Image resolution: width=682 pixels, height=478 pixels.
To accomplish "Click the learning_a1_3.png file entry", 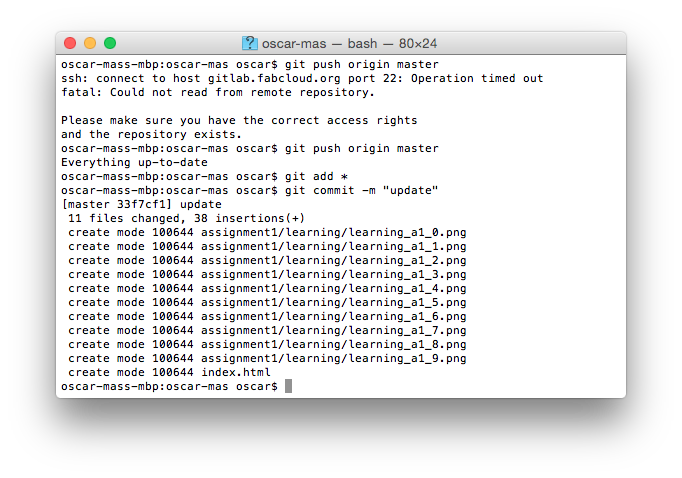I will [334, 274].
